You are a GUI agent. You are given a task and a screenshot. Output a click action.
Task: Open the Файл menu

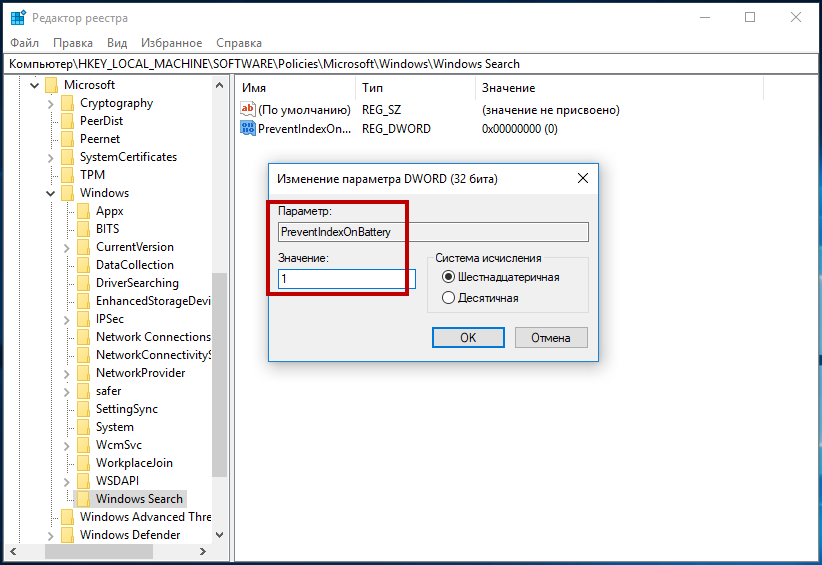tap(25, 43)
